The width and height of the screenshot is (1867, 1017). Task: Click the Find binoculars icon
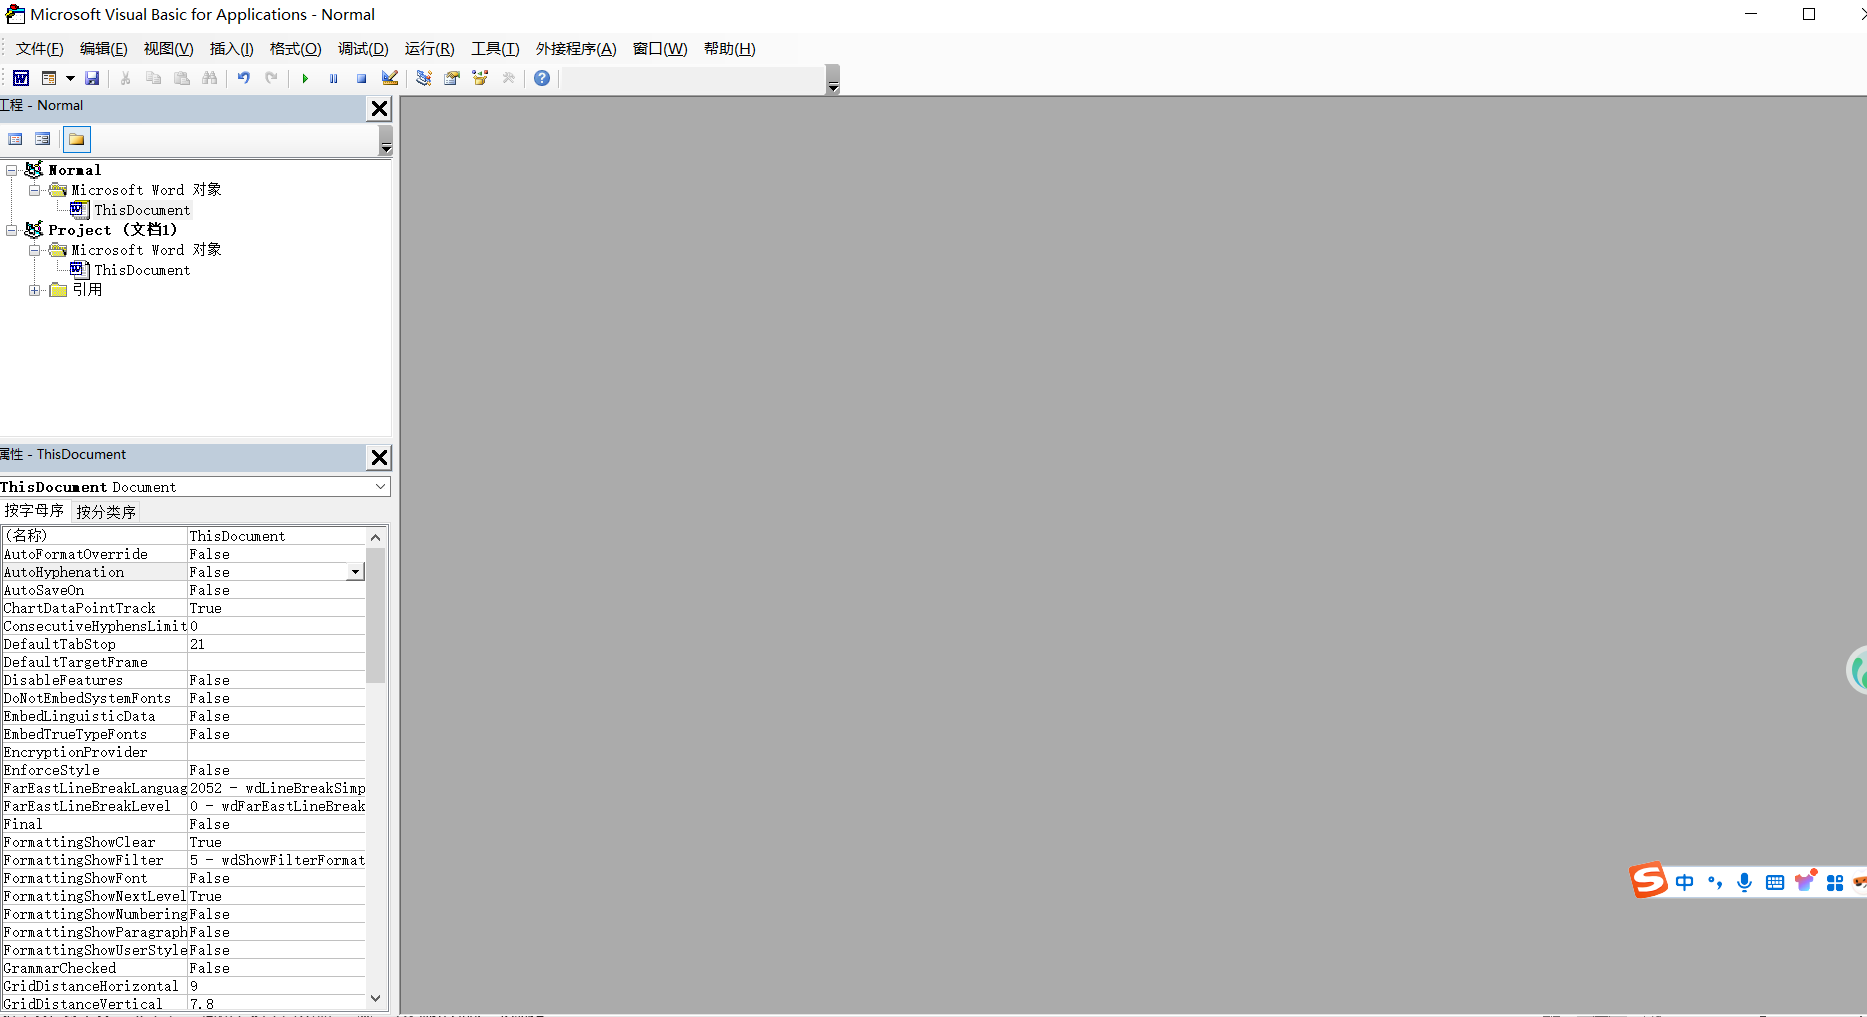210,78
